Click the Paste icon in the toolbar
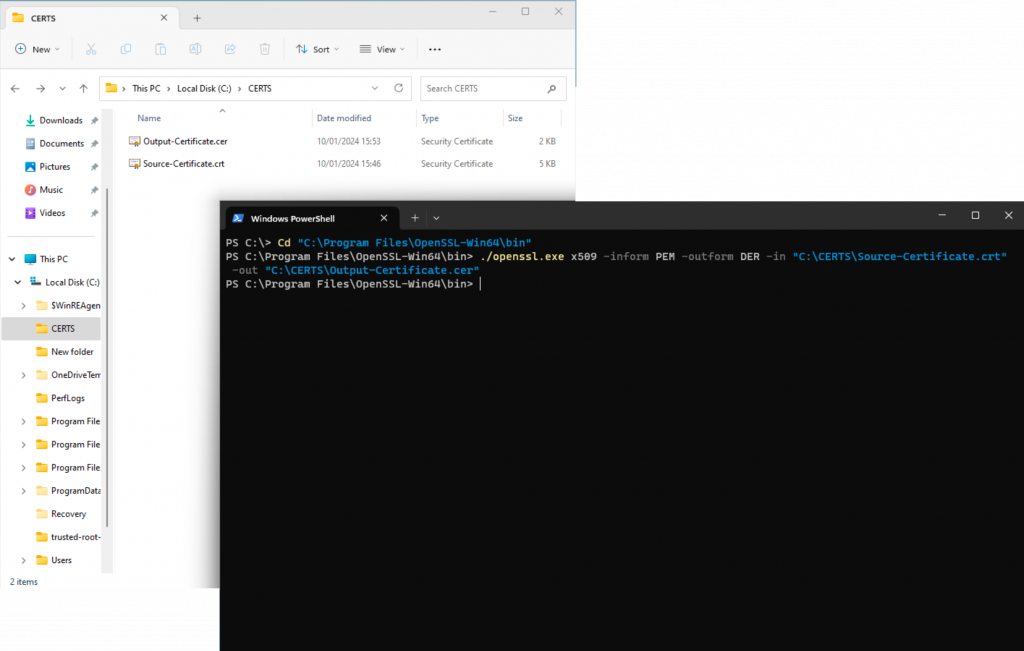Viewport: 1024px width, 651px height. [x=160, y=49]
